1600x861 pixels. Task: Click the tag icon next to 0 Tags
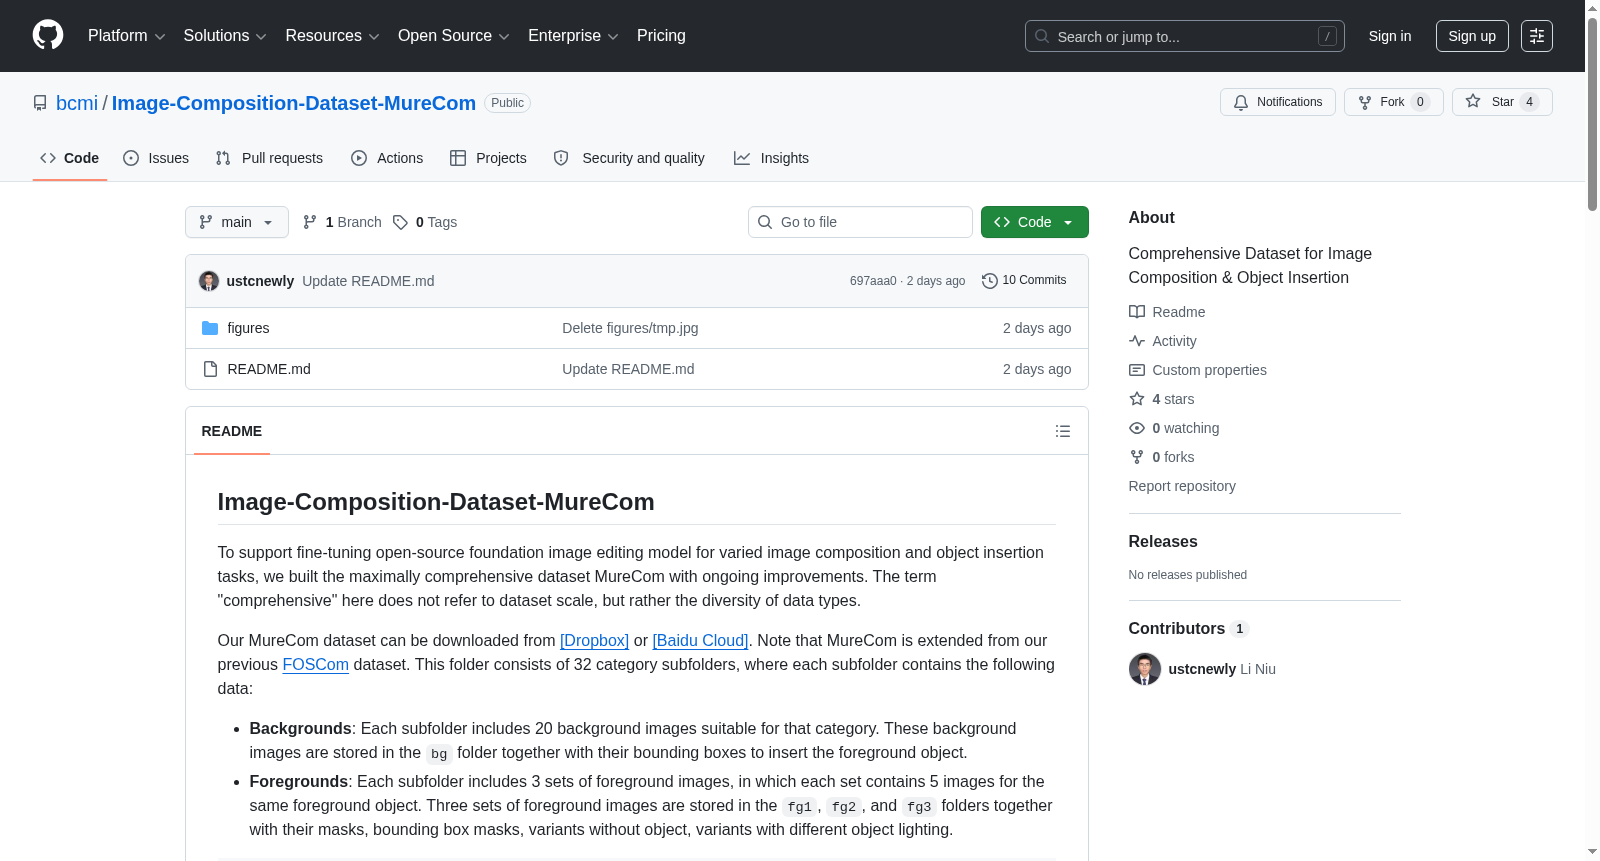coord(400,222)
